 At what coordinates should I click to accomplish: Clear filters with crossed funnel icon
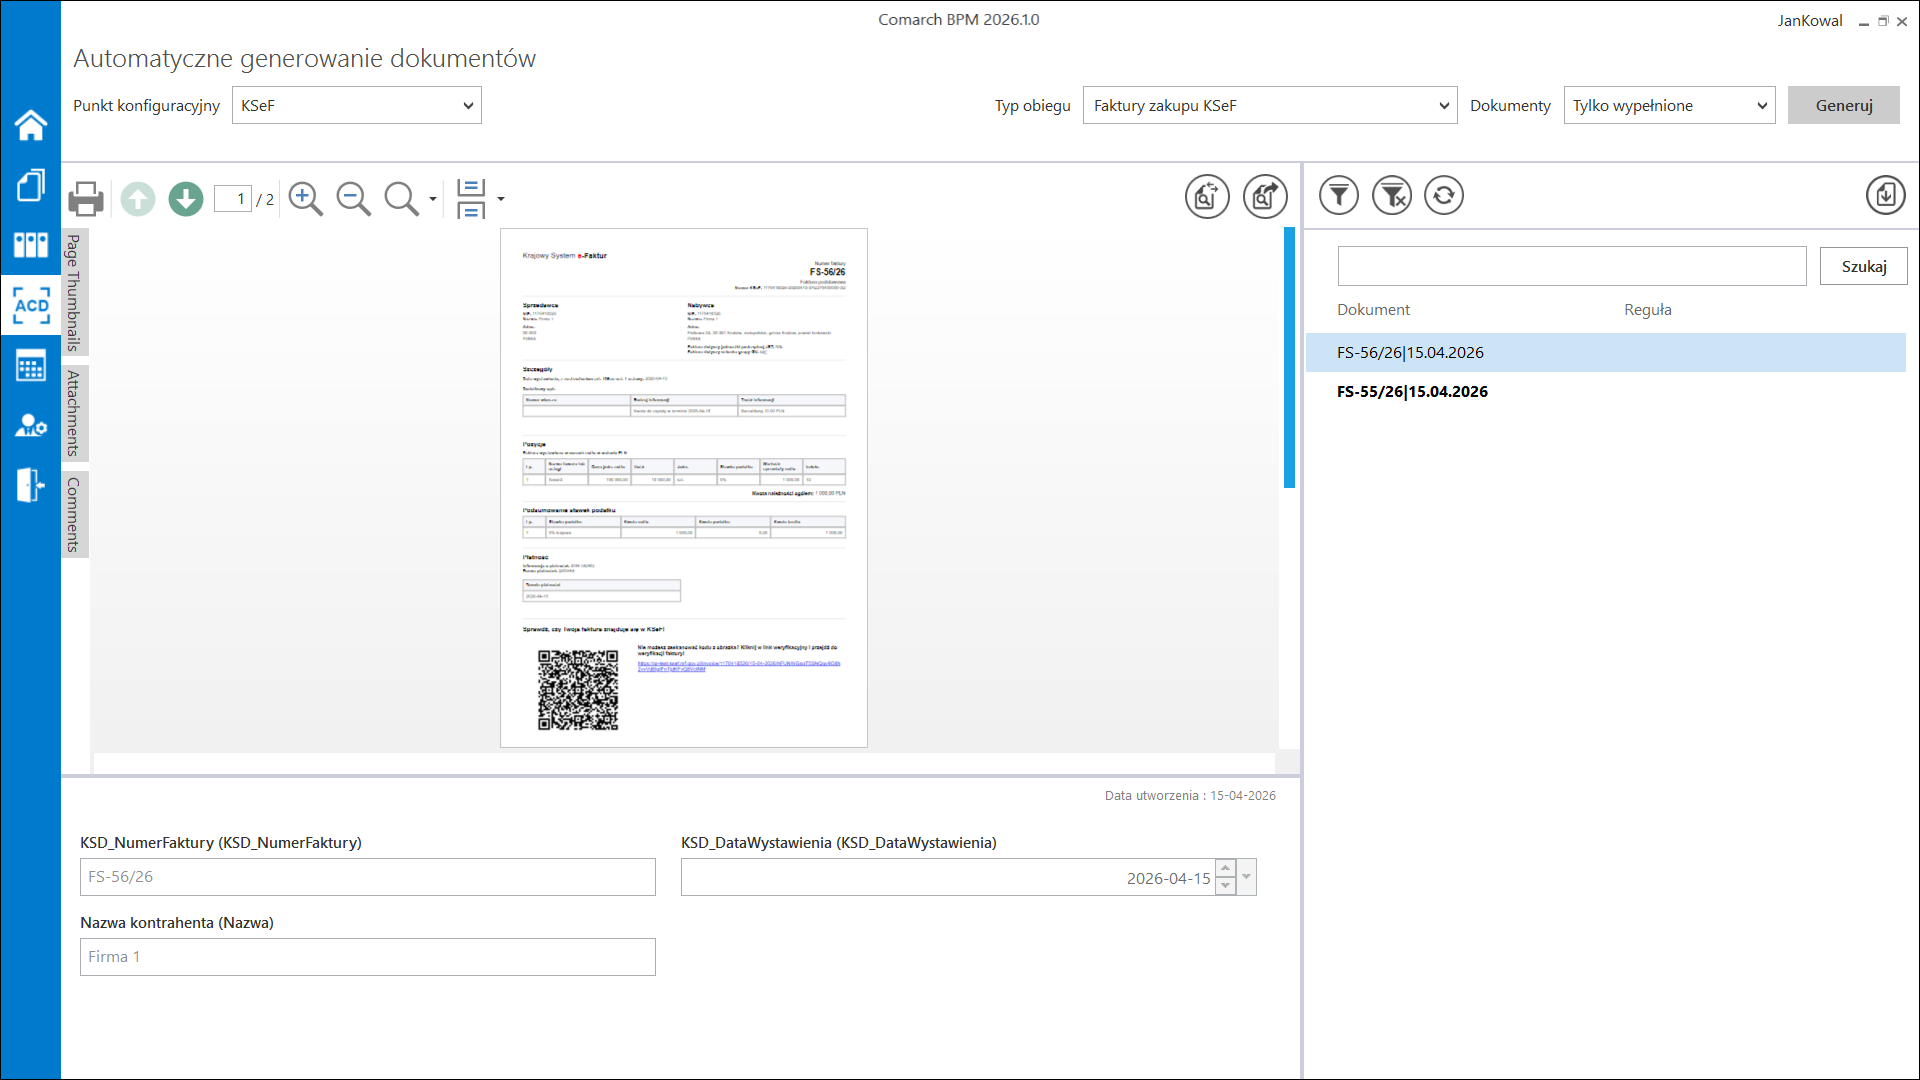[1391, 195]
